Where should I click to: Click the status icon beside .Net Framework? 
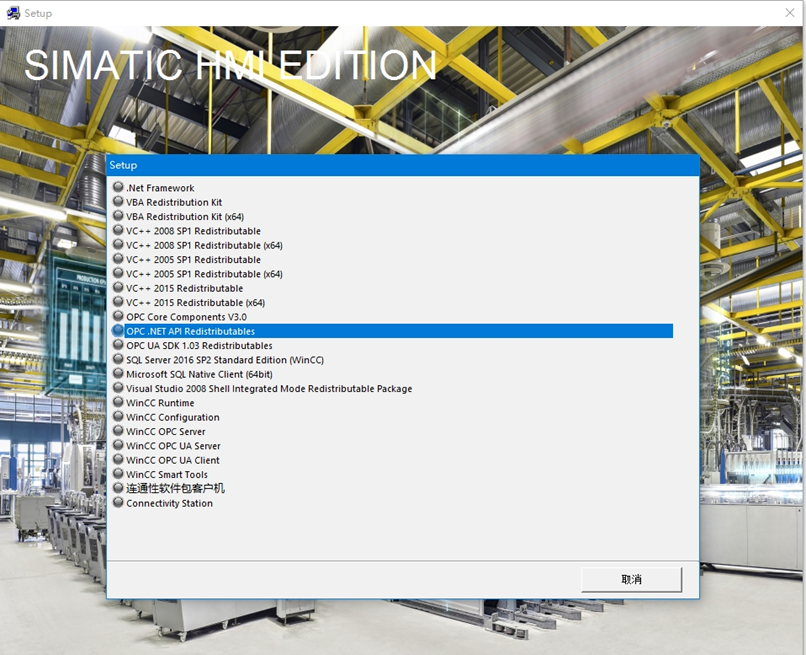click(118, 187)
